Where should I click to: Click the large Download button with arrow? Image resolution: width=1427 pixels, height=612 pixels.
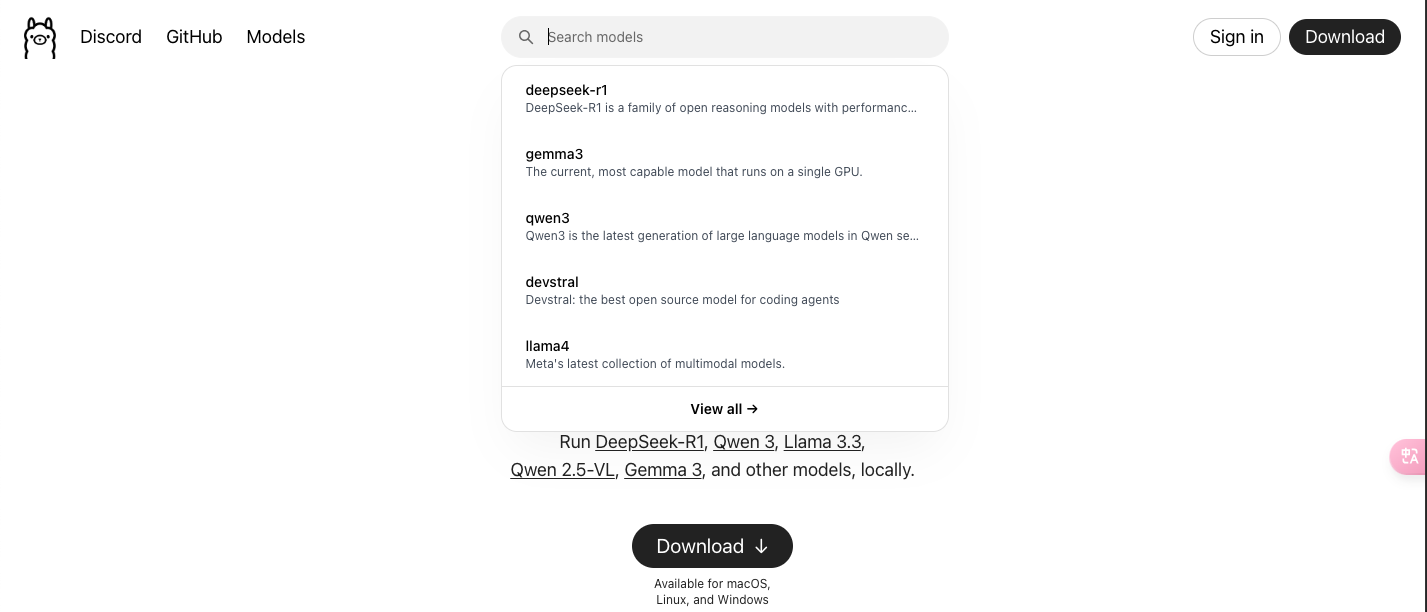pos(712,546)
